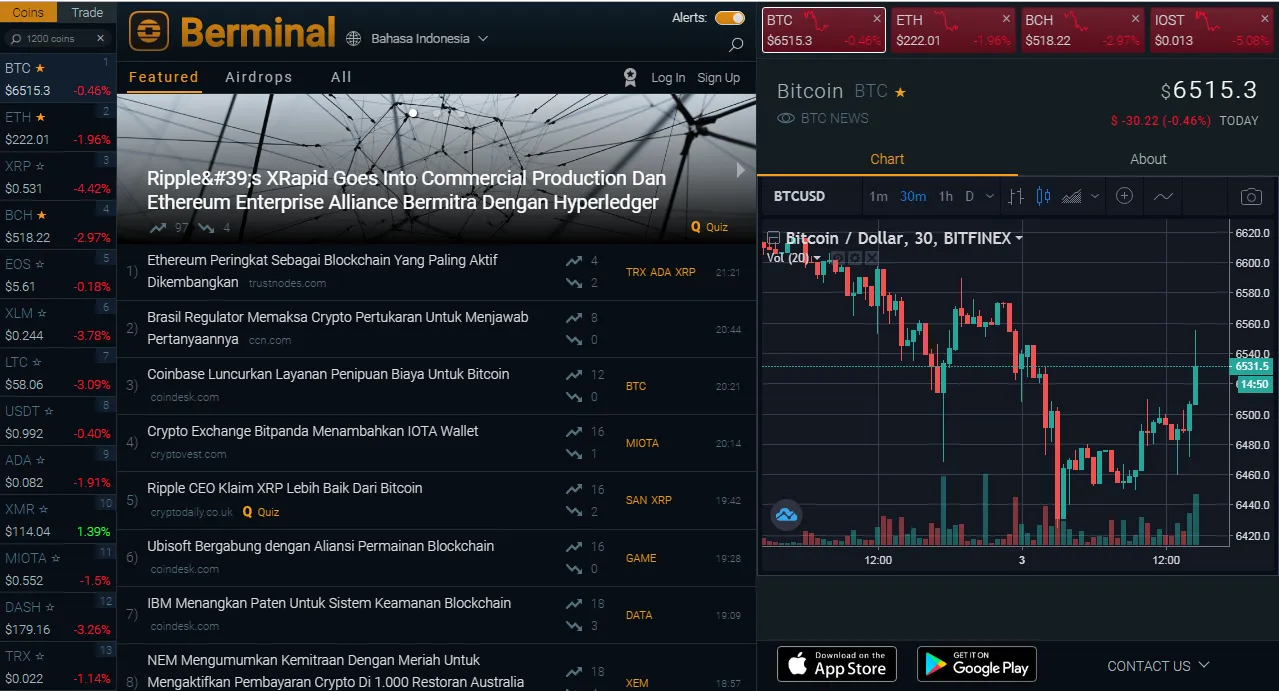Click the downvote trend icon for Bitpanda article
Screen dimensions: 1279x691
click(x=574, y=454)
